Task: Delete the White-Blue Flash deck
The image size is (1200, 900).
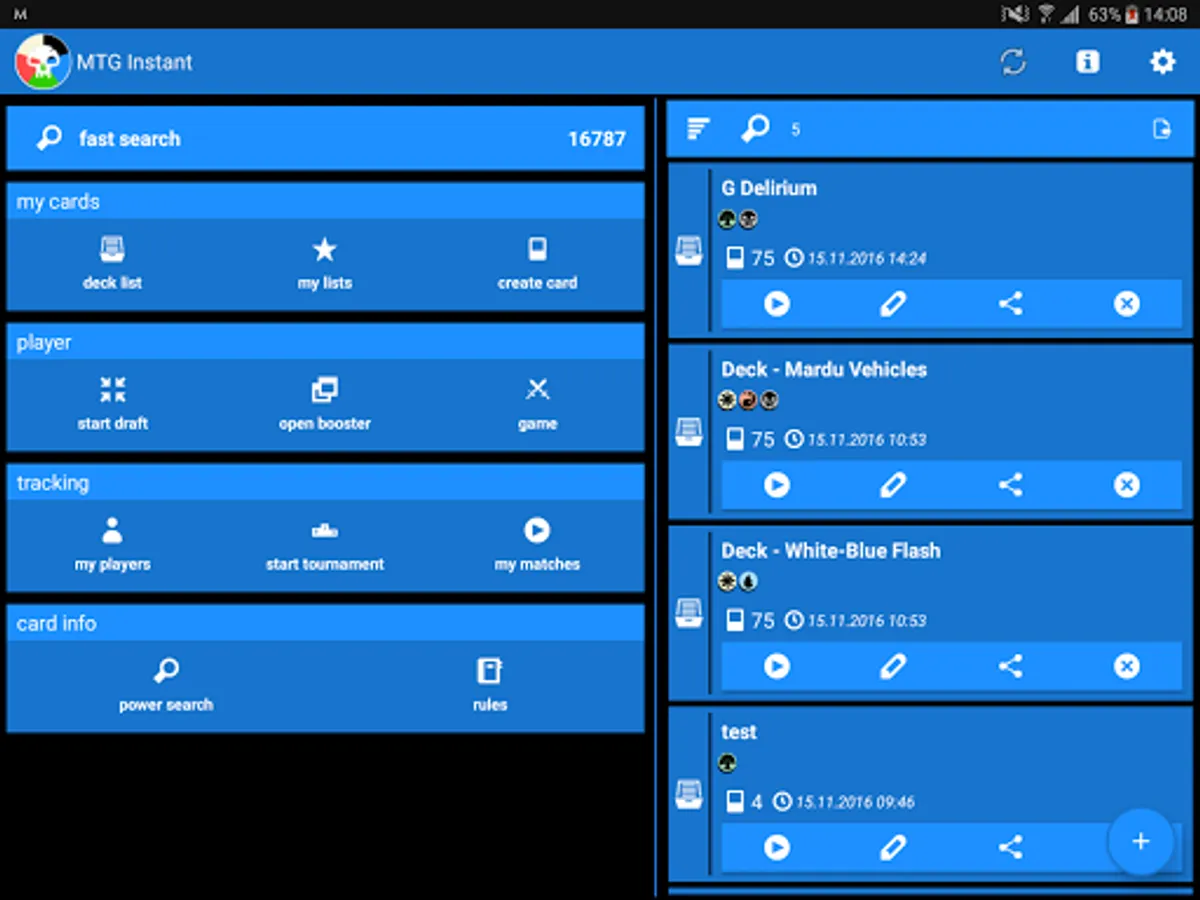Action: click(1127, 666)
